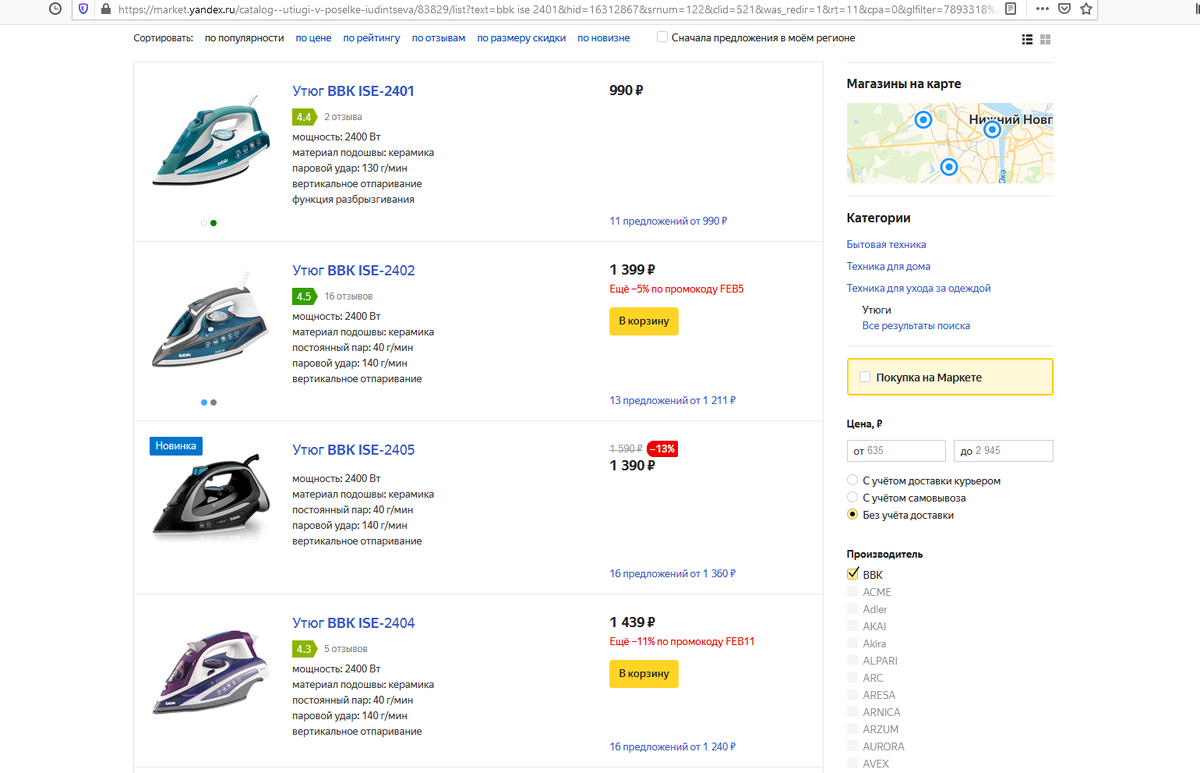
Task: Tick the ACME manufacturer checkbox
Action: [x=853, y=591]
